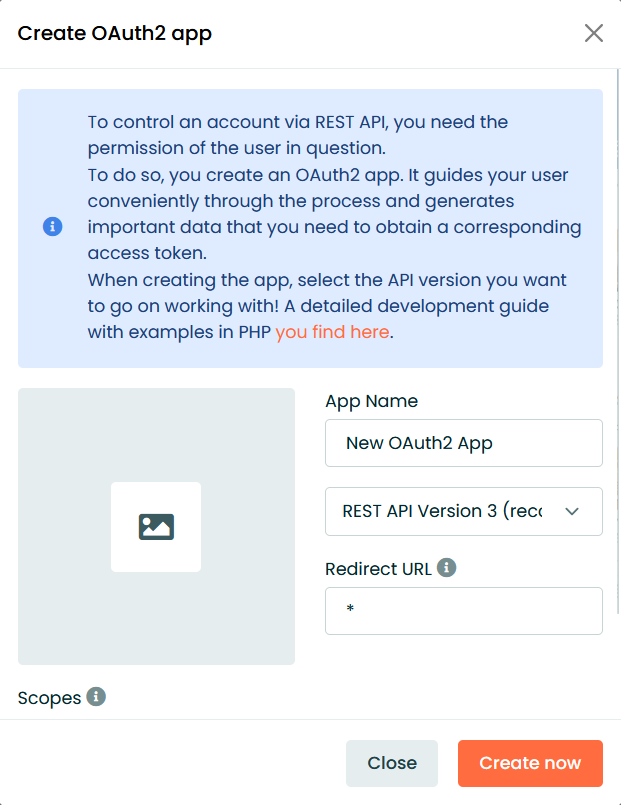
Task: Click the dialog's vertical scrollbar
Action: [x=618, y=341]
